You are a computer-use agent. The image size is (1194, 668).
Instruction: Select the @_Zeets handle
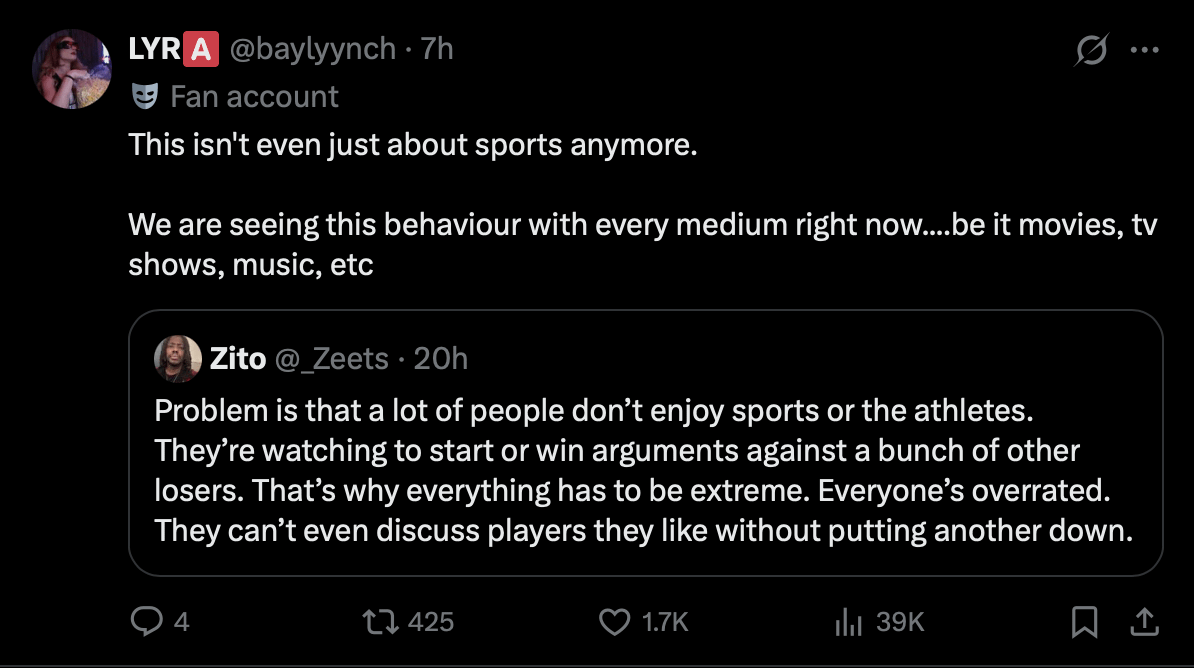[x=330, y=358]
